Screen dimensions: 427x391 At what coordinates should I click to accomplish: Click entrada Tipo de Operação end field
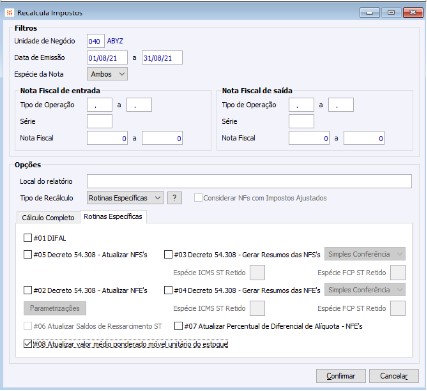[139, 105]
